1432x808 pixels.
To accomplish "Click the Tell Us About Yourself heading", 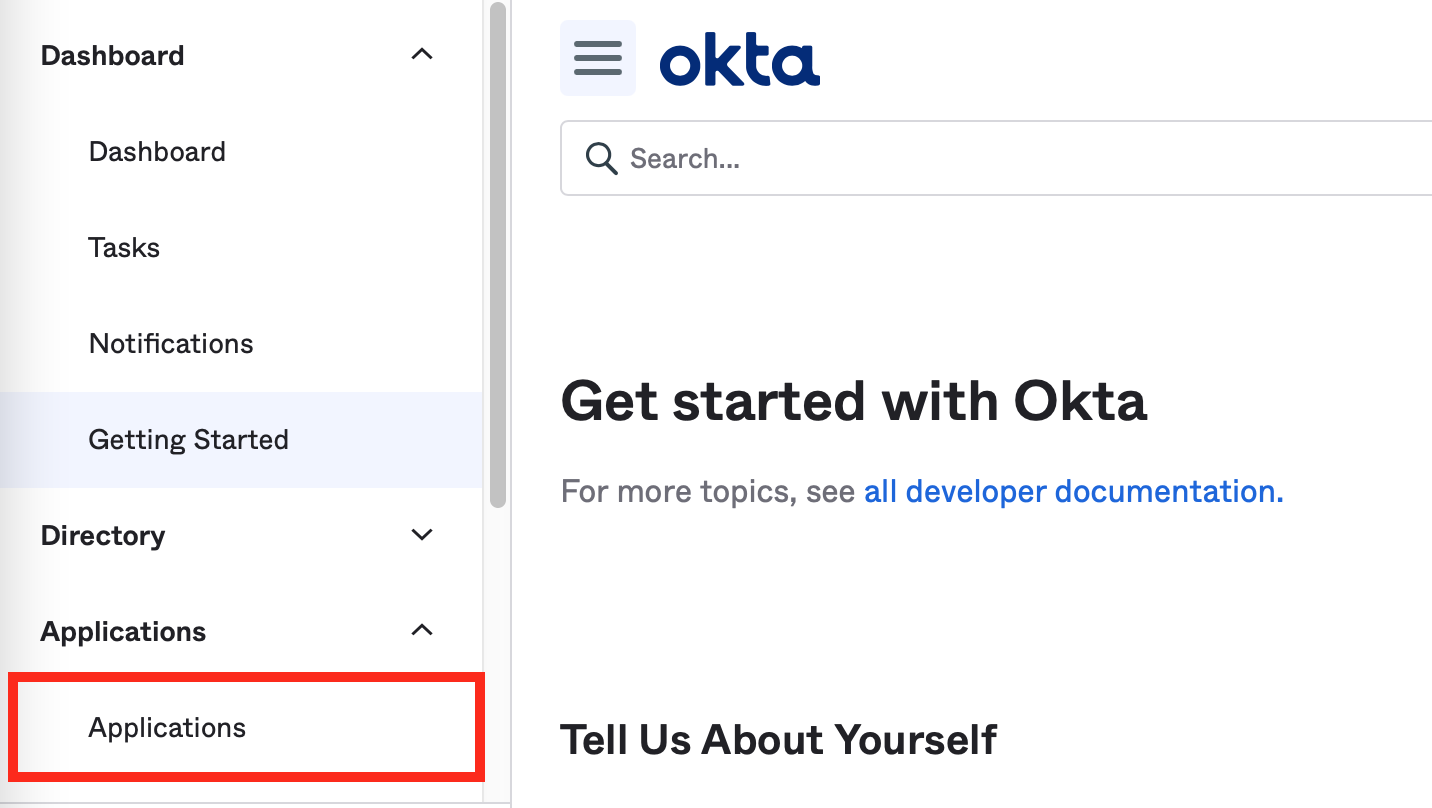I will point(779,740).
